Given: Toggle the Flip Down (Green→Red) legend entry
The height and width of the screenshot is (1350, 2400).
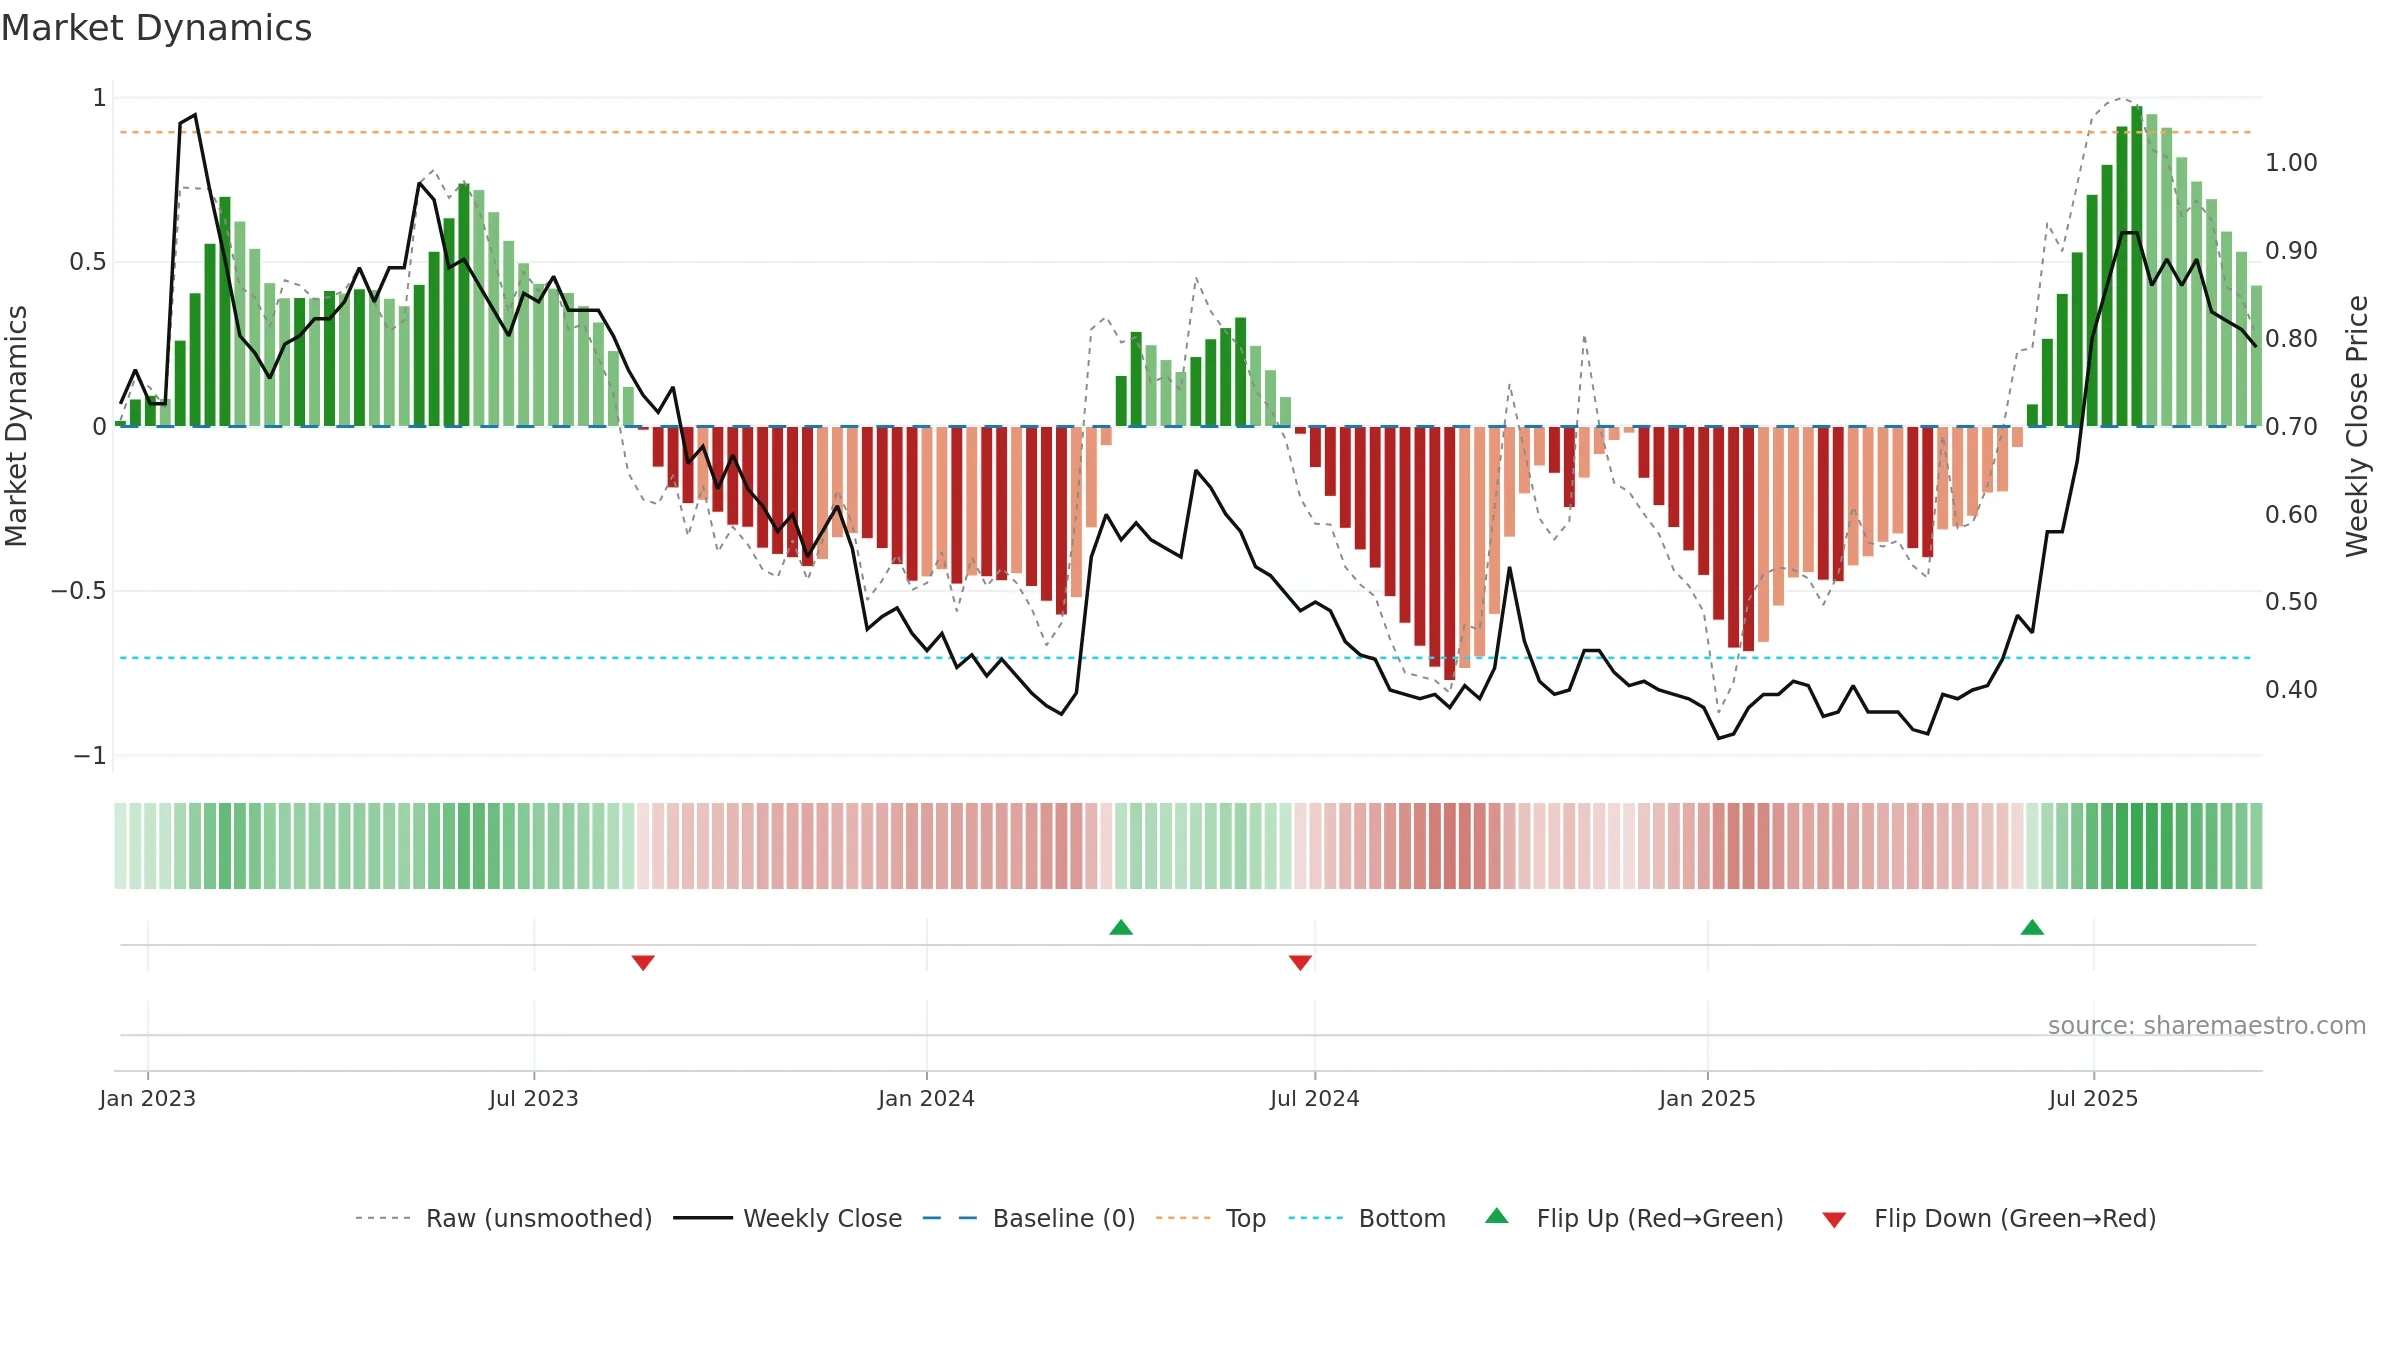Looking at the screenshot, I should (1988, 1218).
